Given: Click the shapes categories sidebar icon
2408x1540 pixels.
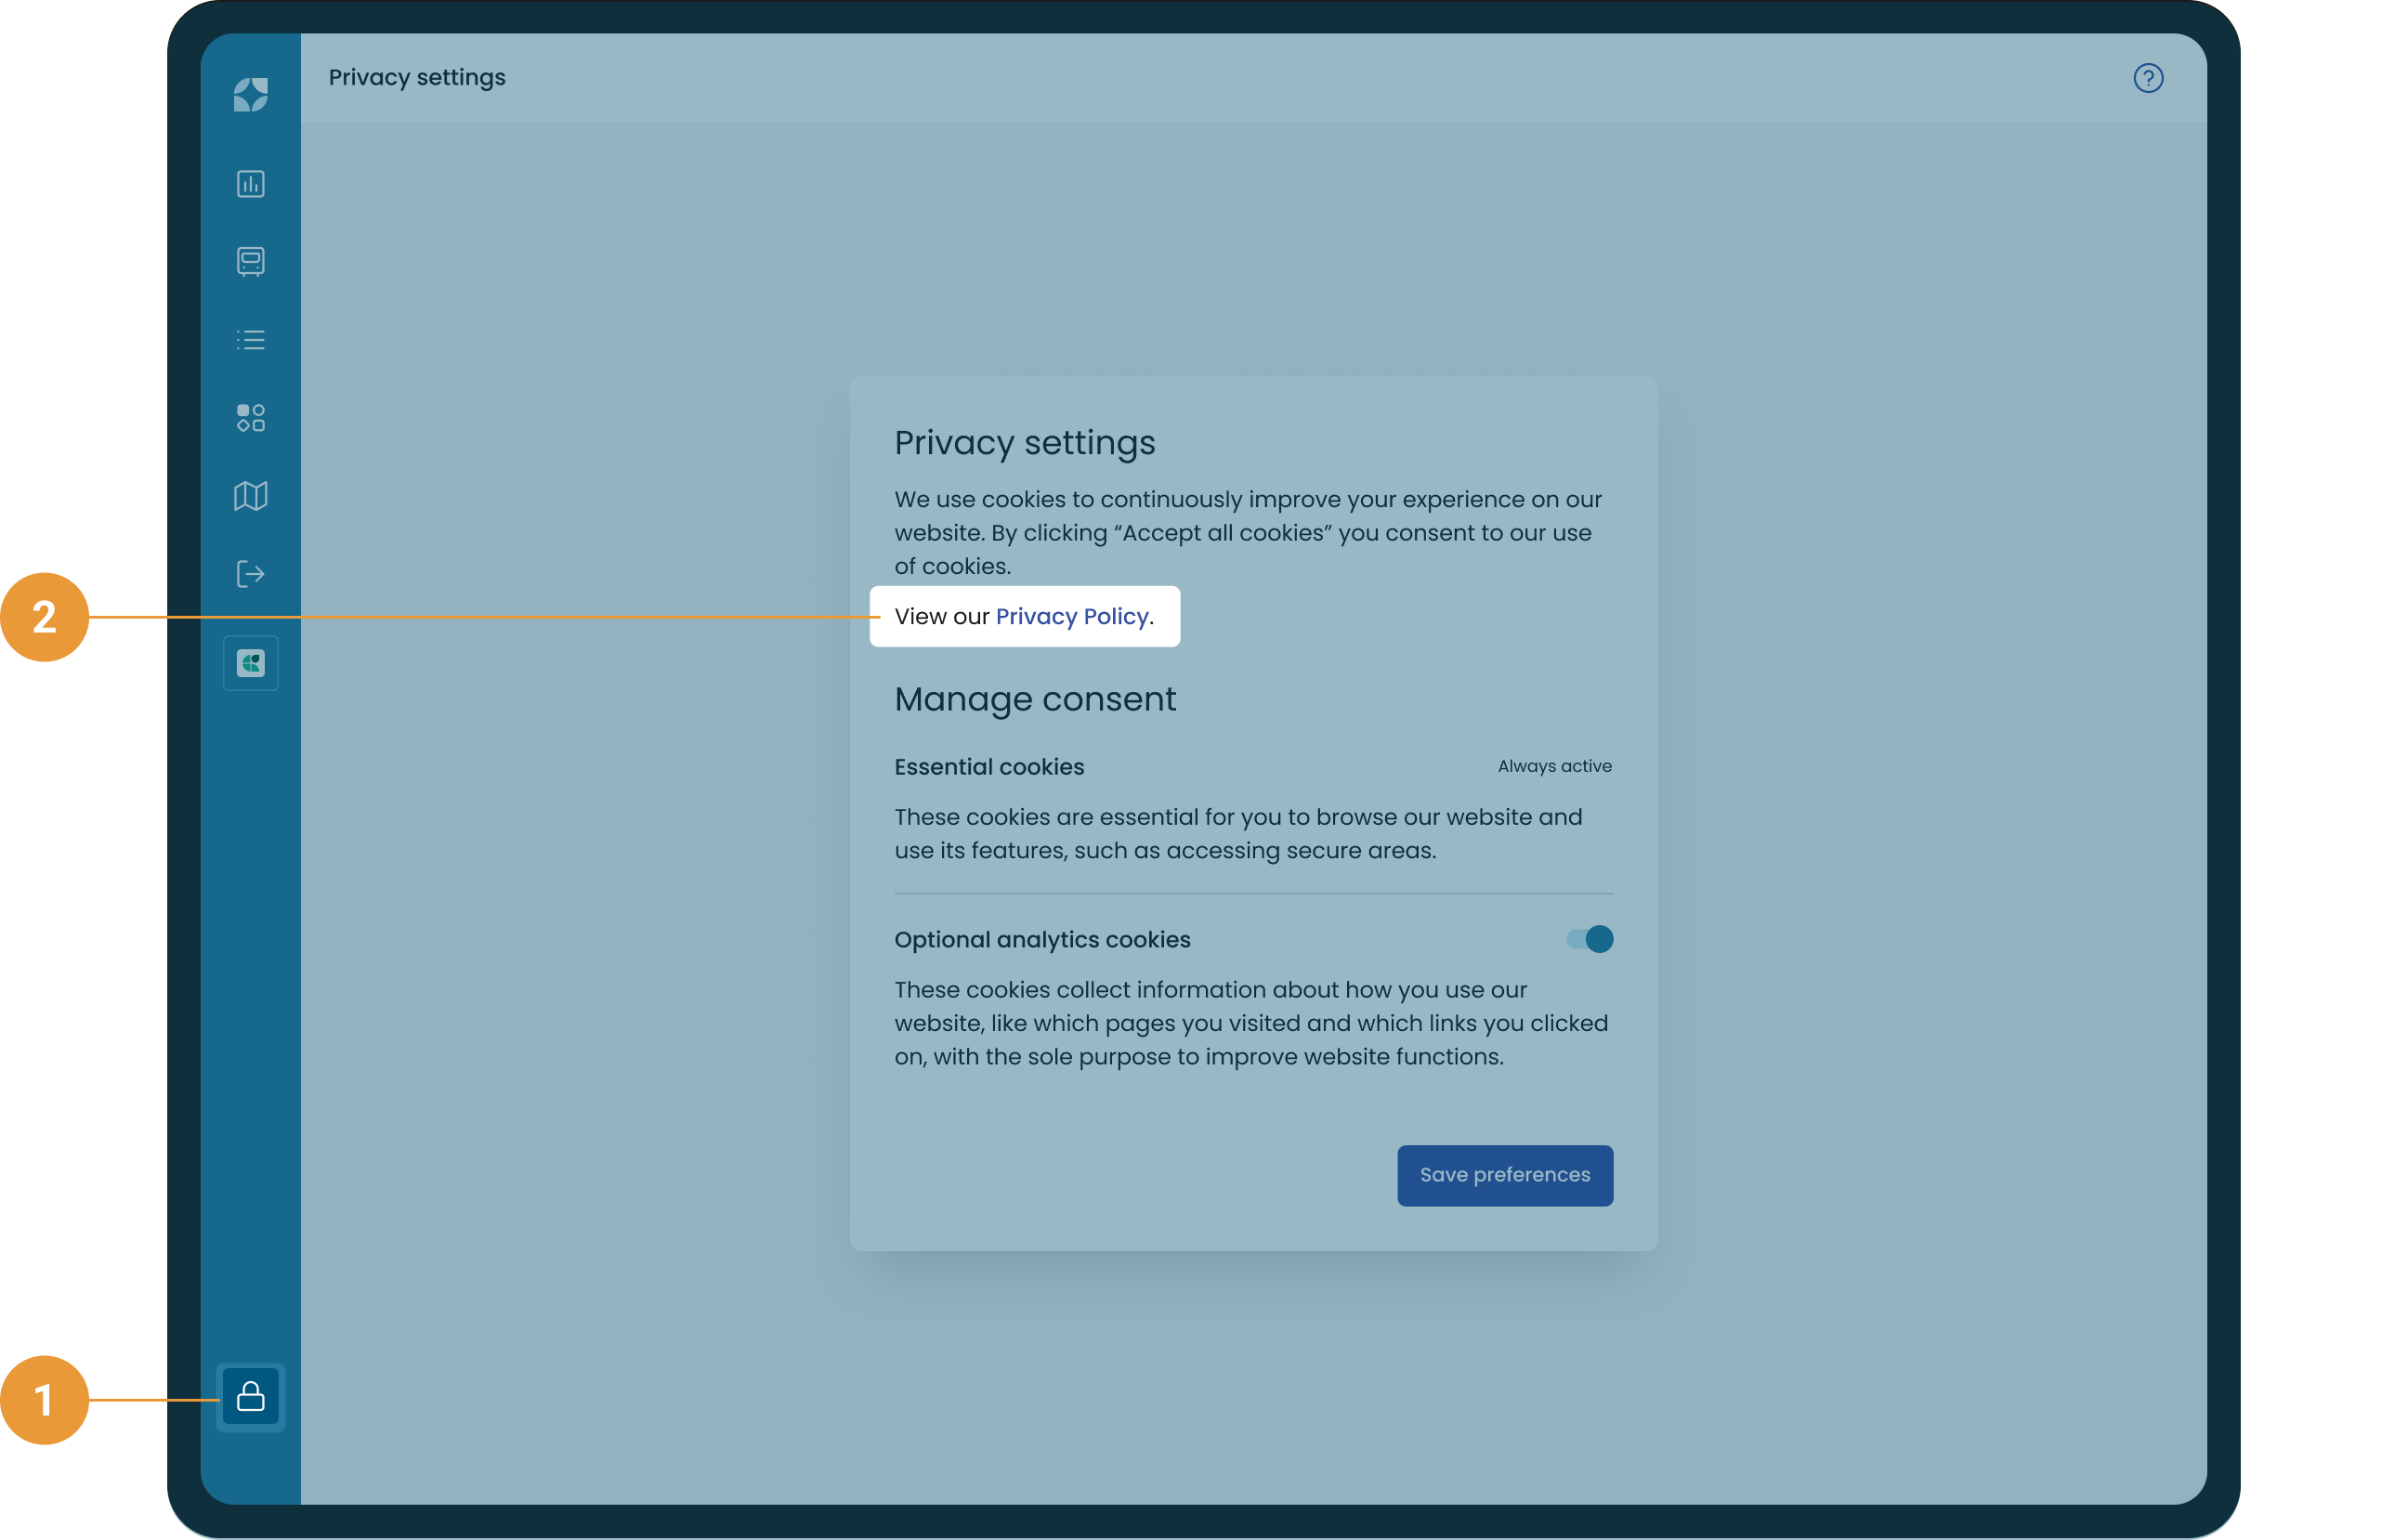Looking at the screenshot, I should 250,418.
